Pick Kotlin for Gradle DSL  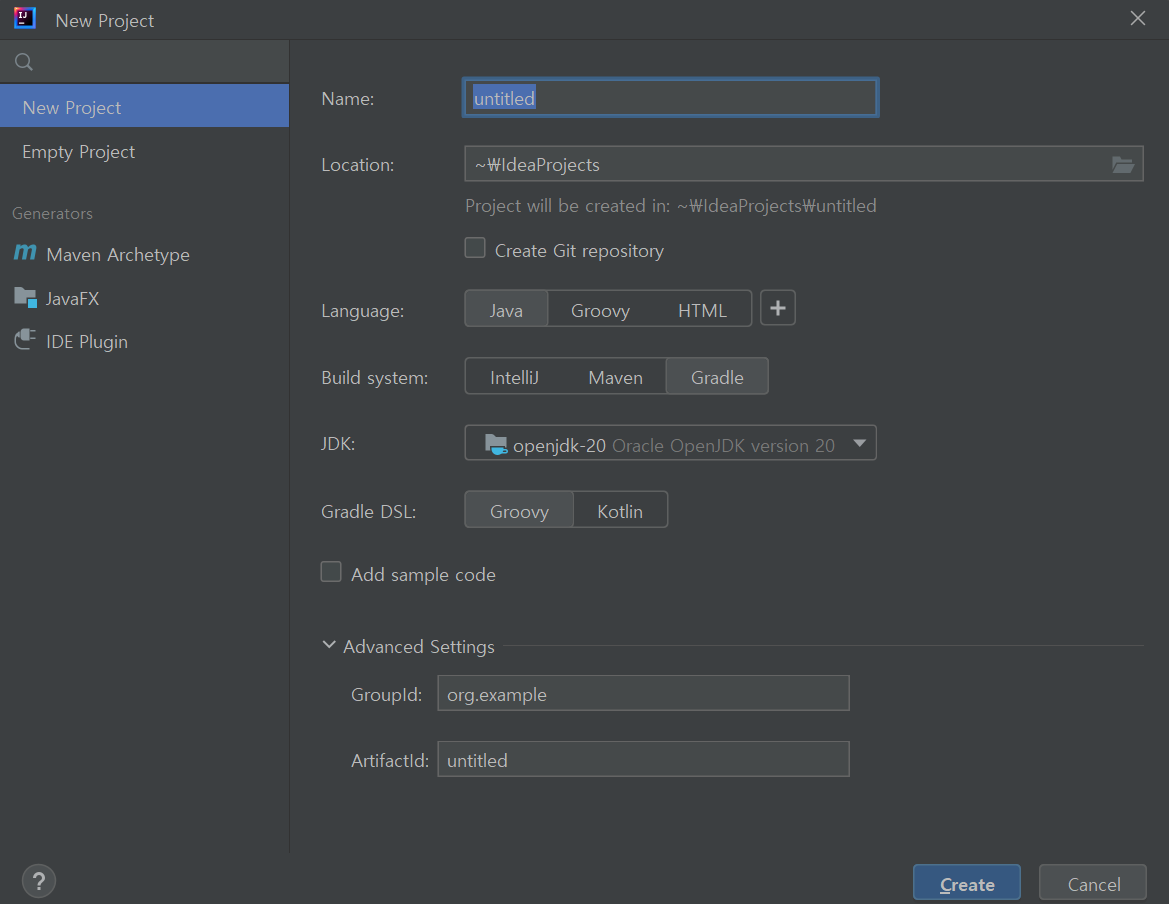(620, 510)
